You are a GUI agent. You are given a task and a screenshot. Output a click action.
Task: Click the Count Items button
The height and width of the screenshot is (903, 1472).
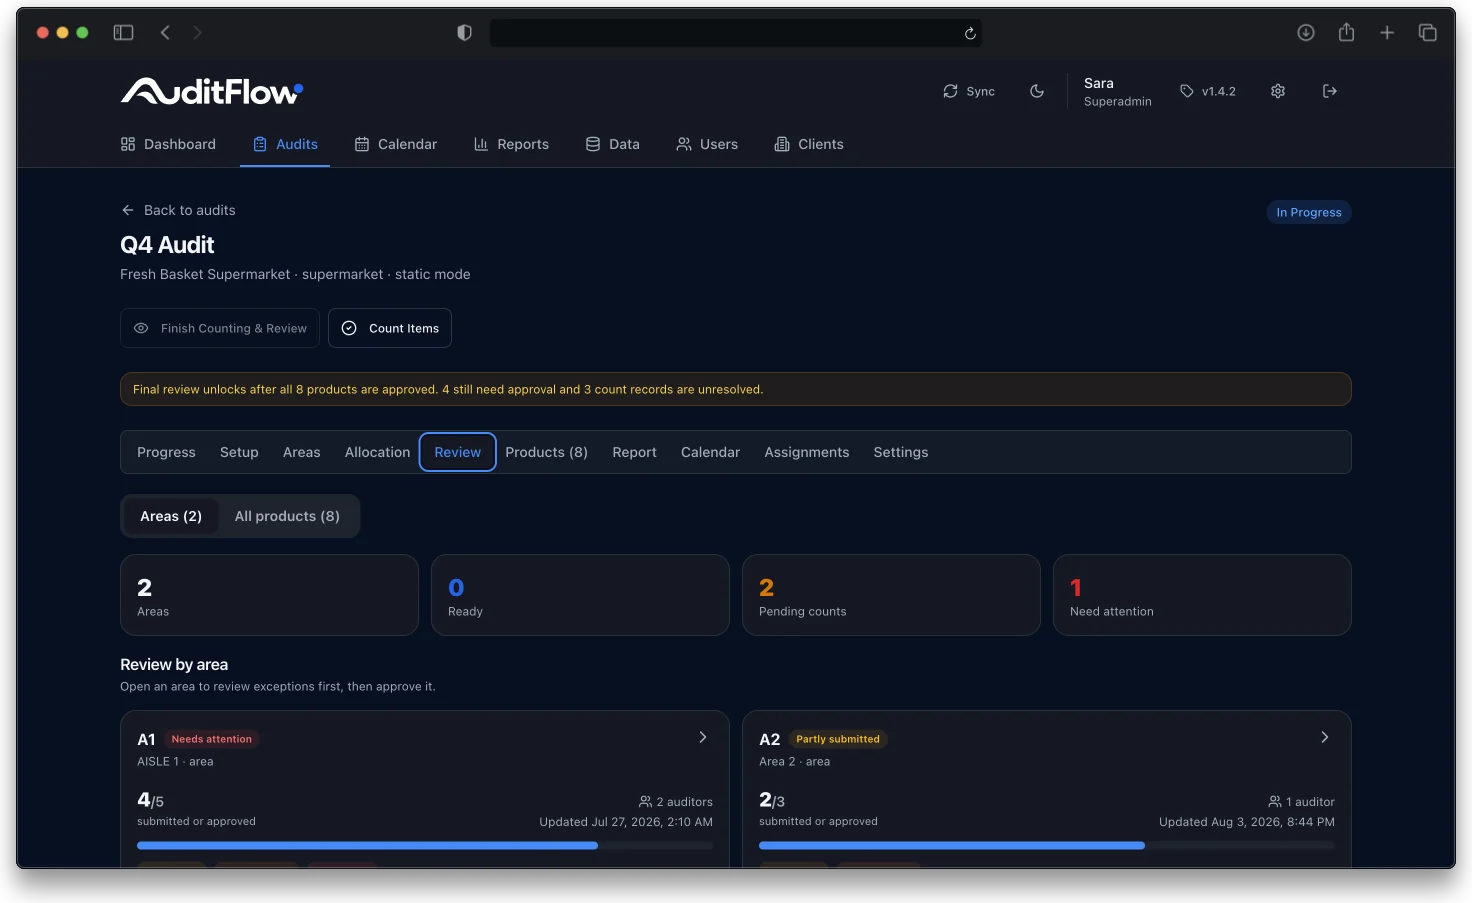pos(390,328)
